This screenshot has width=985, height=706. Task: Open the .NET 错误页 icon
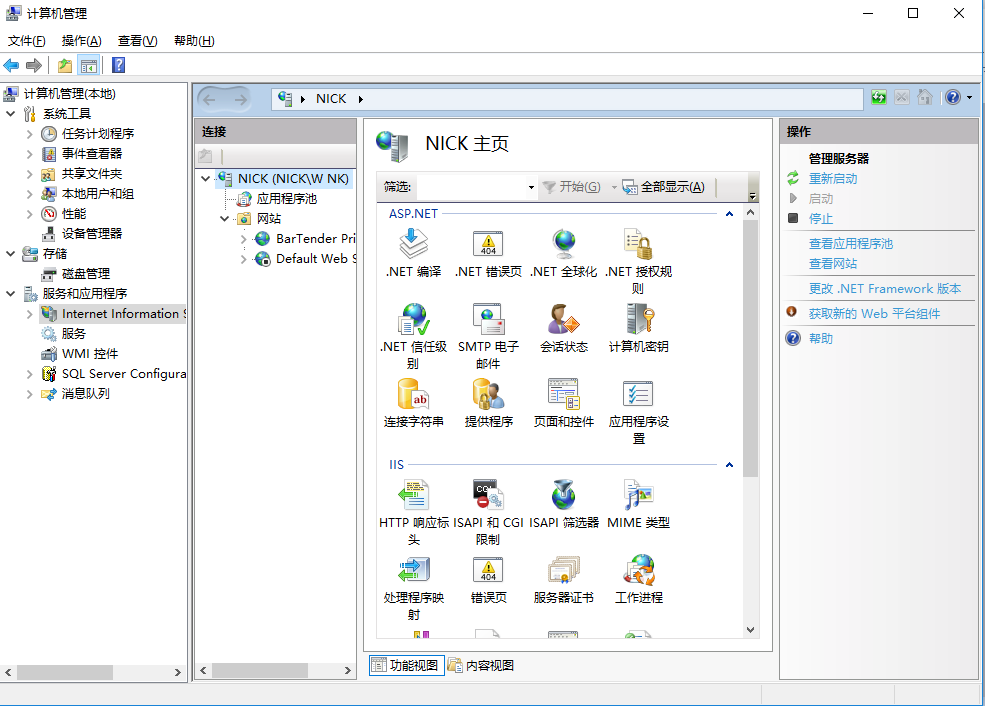pyautogui.click(x=488, y=245)
